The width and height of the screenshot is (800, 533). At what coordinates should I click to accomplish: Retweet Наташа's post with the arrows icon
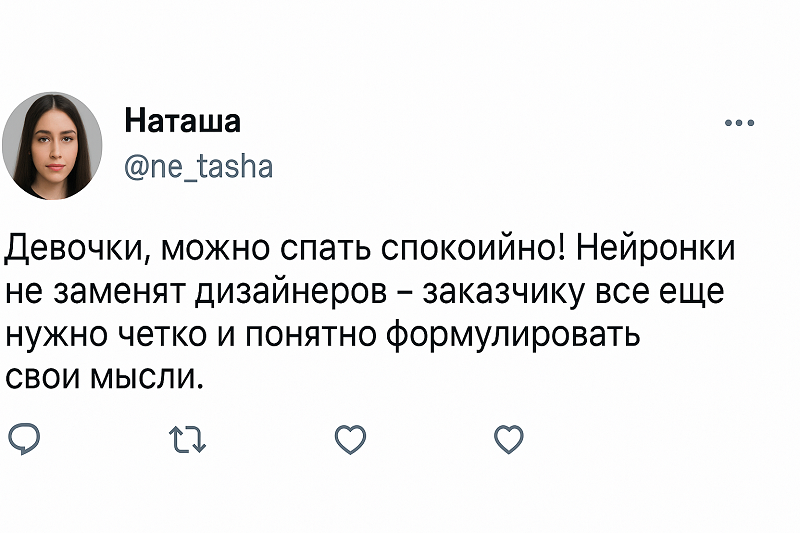point(188,439)
